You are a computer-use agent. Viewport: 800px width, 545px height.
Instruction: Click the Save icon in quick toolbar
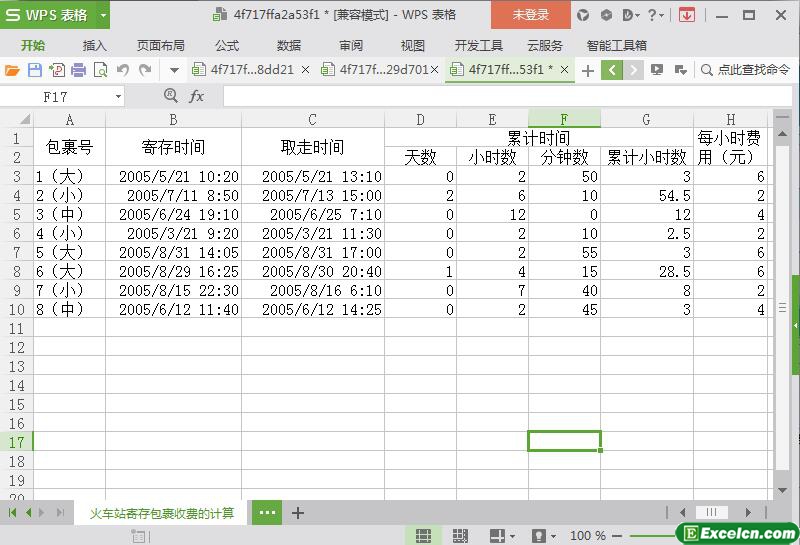[x=34, y=70]
